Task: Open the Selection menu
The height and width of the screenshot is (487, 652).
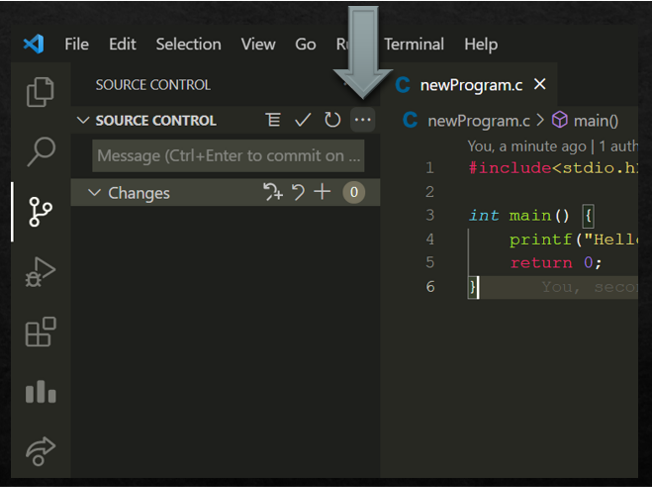Action: [188, 44]
